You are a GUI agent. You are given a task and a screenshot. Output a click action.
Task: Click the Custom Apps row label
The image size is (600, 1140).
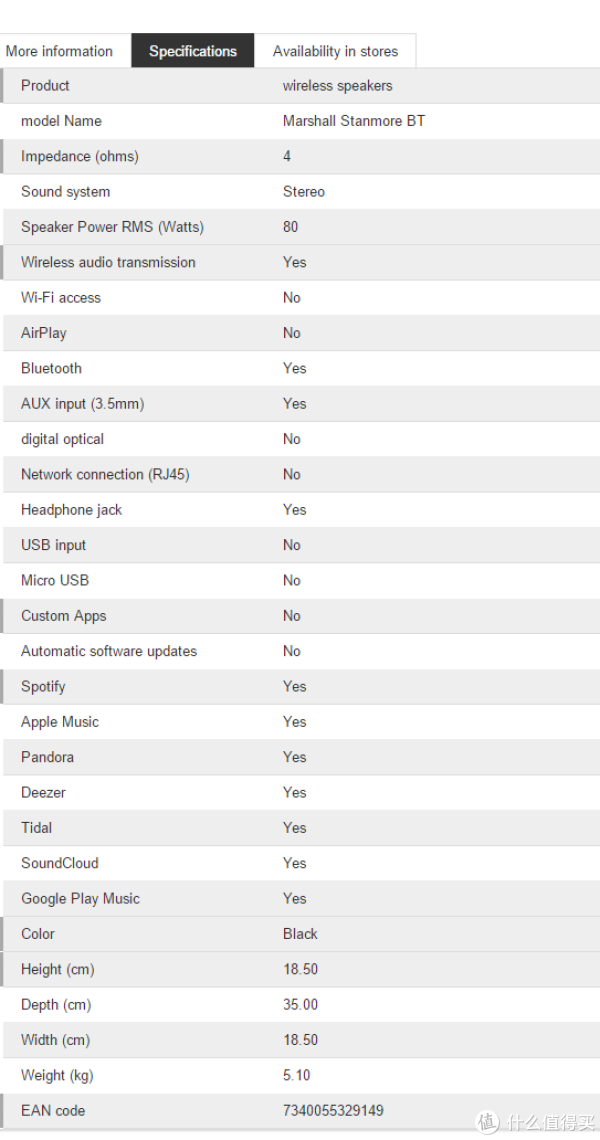point(63,616)
